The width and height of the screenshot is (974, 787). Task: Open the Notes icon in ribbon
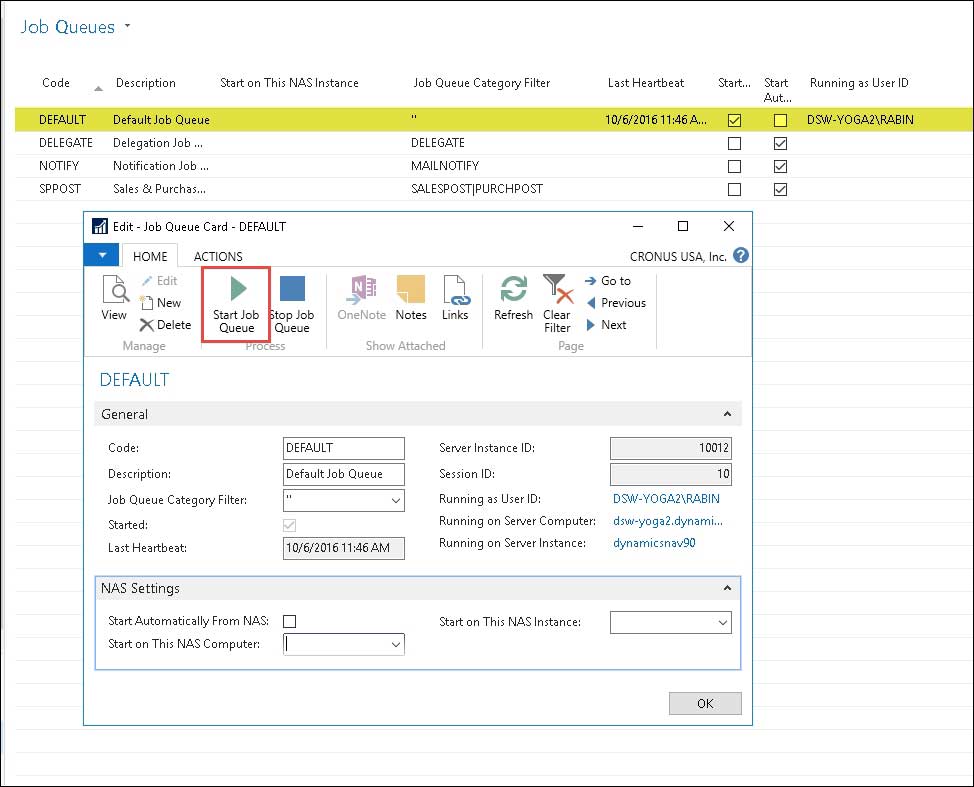pos(411,290)
